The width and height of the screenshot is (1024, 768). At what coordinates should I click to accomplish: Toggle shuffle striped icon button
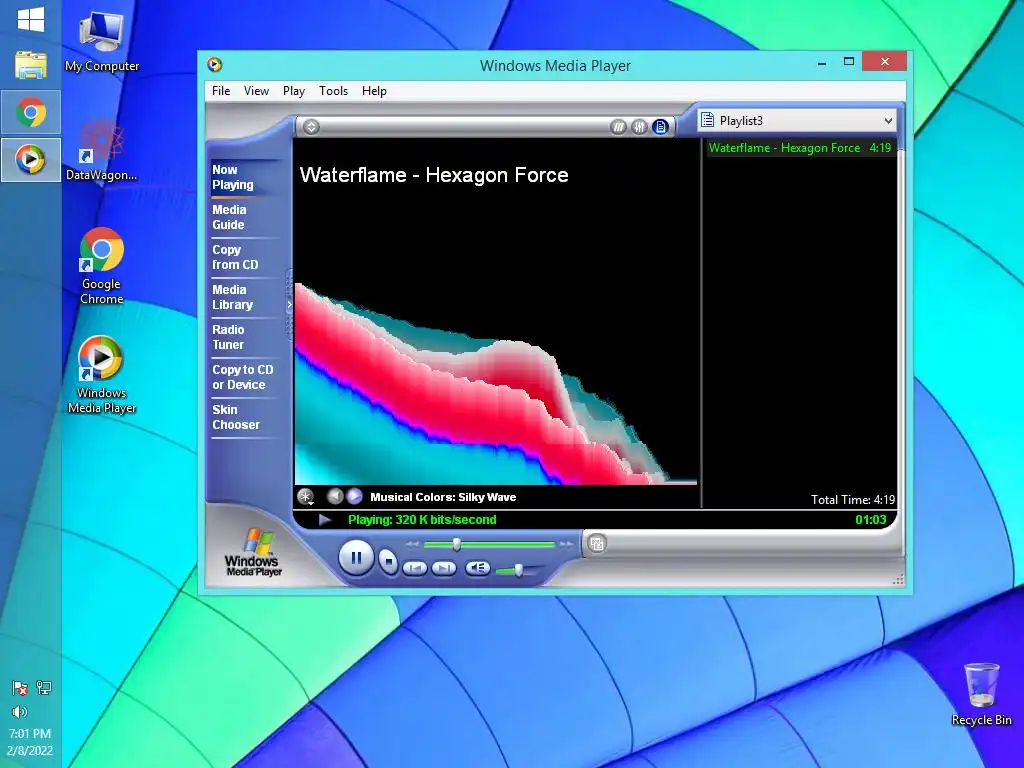pyautogui.click(x=618, y=127)
